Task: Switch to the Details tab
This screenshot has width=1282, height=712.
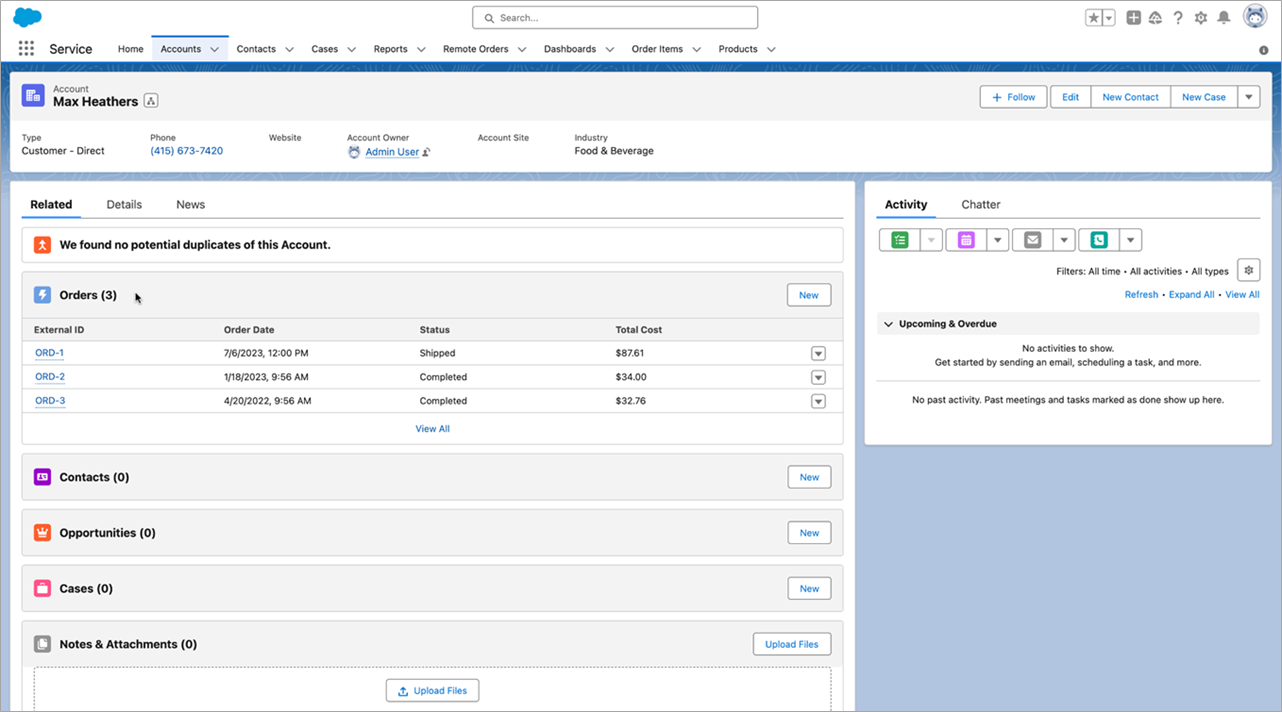Action: point(124,204)
